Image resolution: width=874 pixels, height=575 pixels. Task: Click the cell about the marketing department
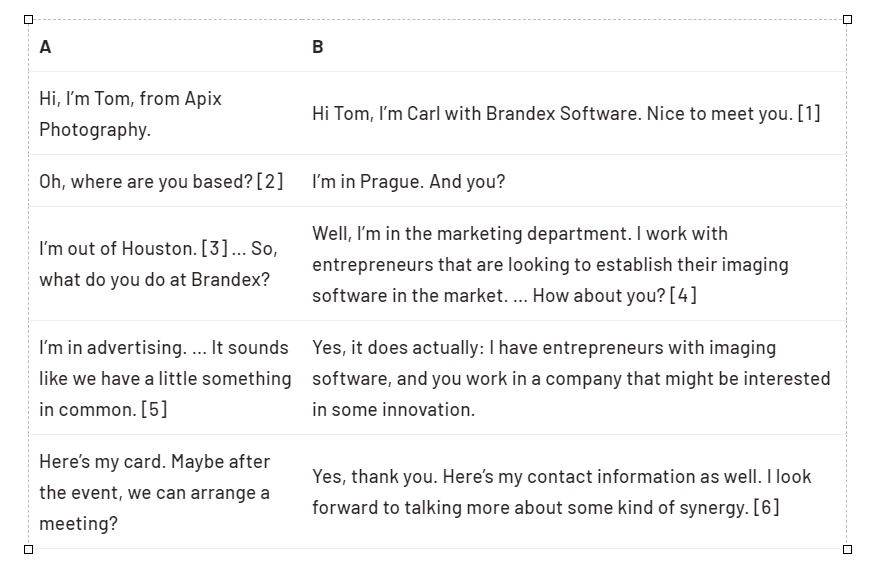tap(574, 264)
